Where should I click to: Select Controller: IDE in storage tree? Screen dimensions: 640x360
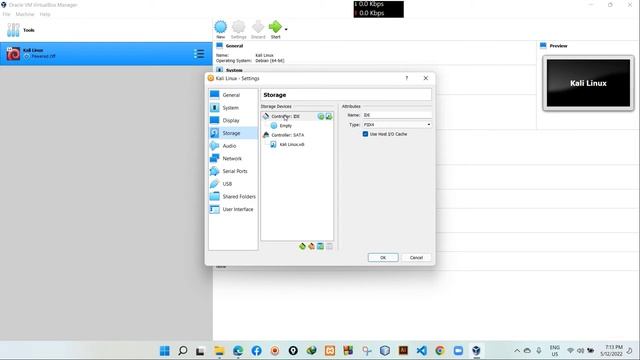tap(286, 116)
